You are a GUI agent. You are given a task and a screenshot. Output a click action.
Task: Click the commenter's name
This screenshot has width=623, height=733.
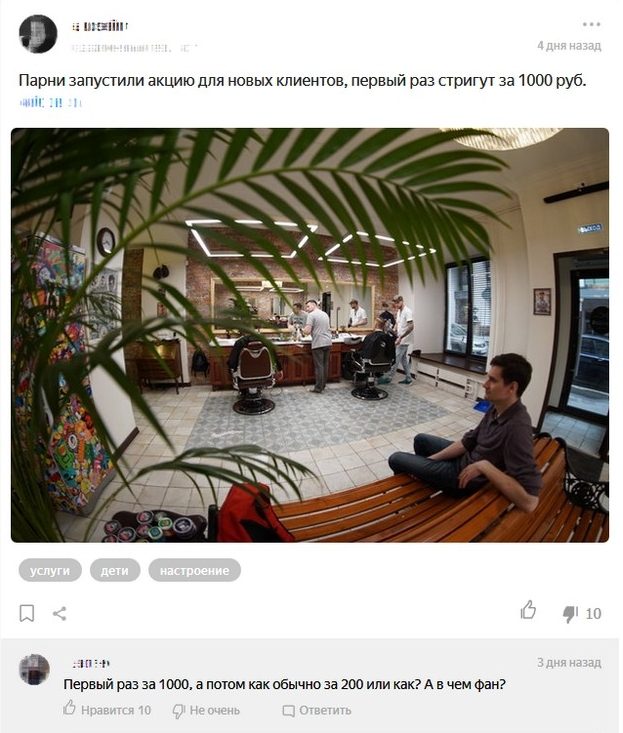point(91,663)
